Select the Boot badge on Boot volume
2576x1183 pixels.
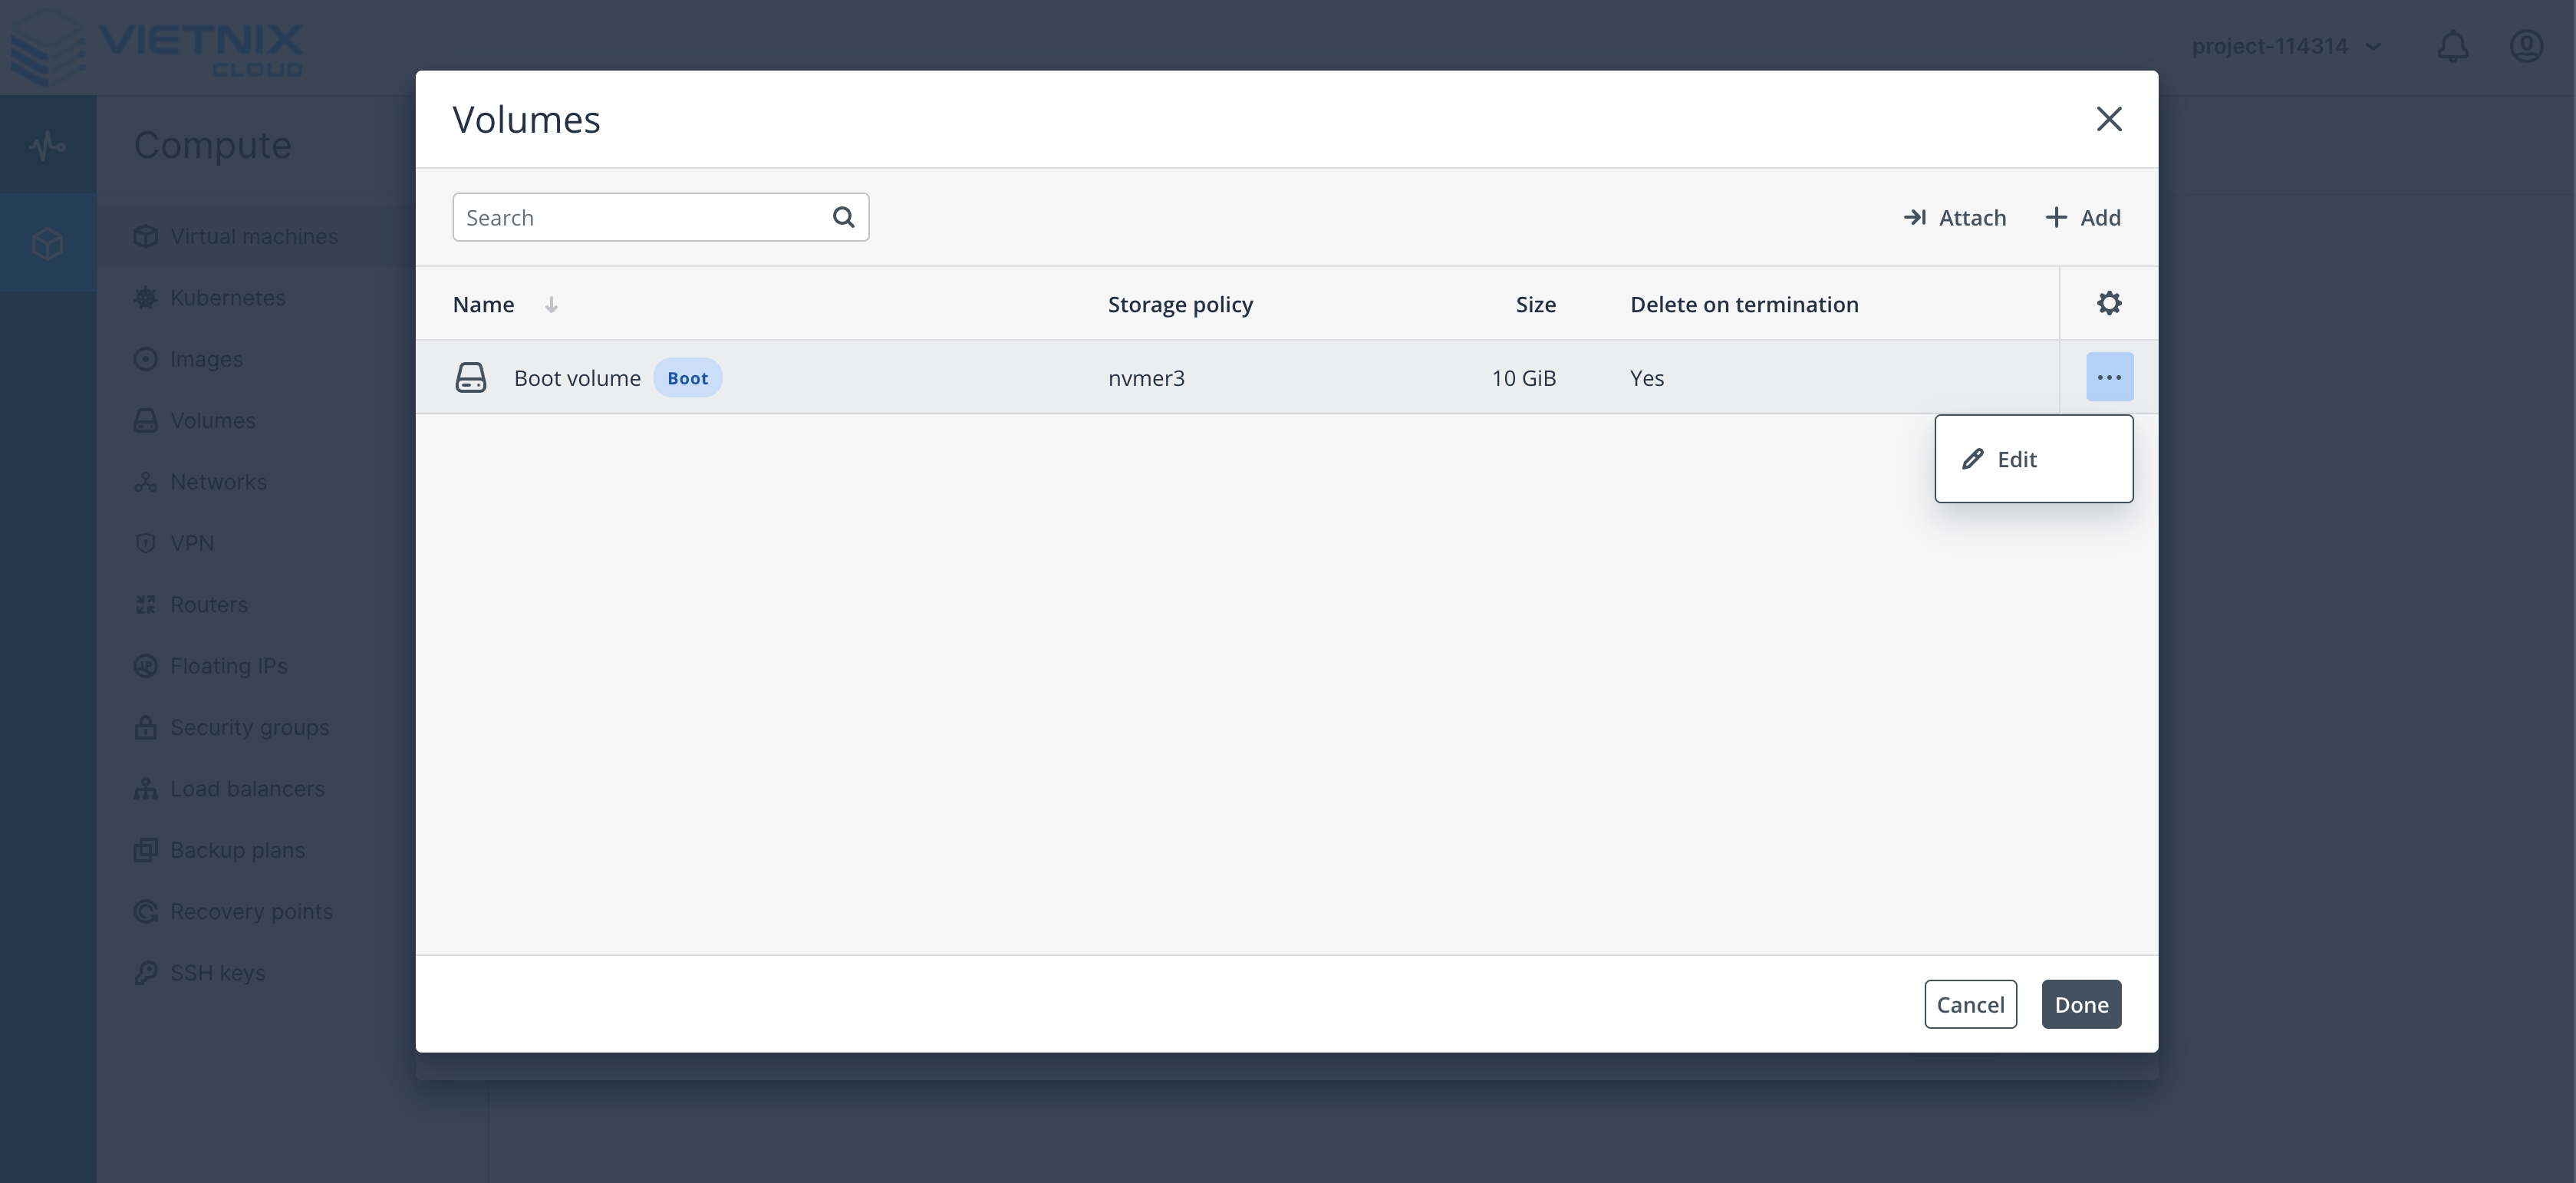(x=687, y=378)
